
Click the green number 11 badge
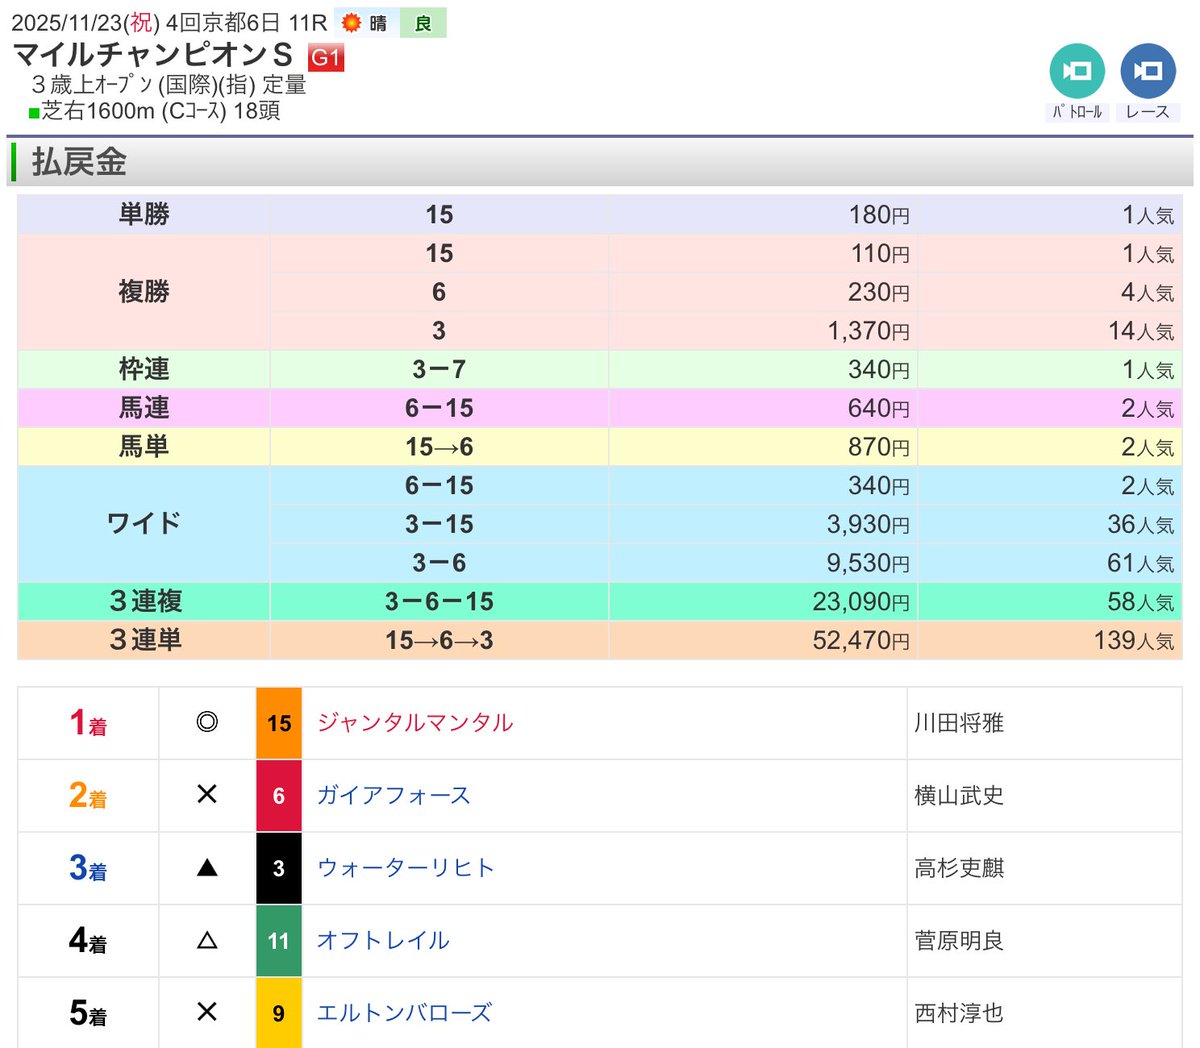(279, 941)
